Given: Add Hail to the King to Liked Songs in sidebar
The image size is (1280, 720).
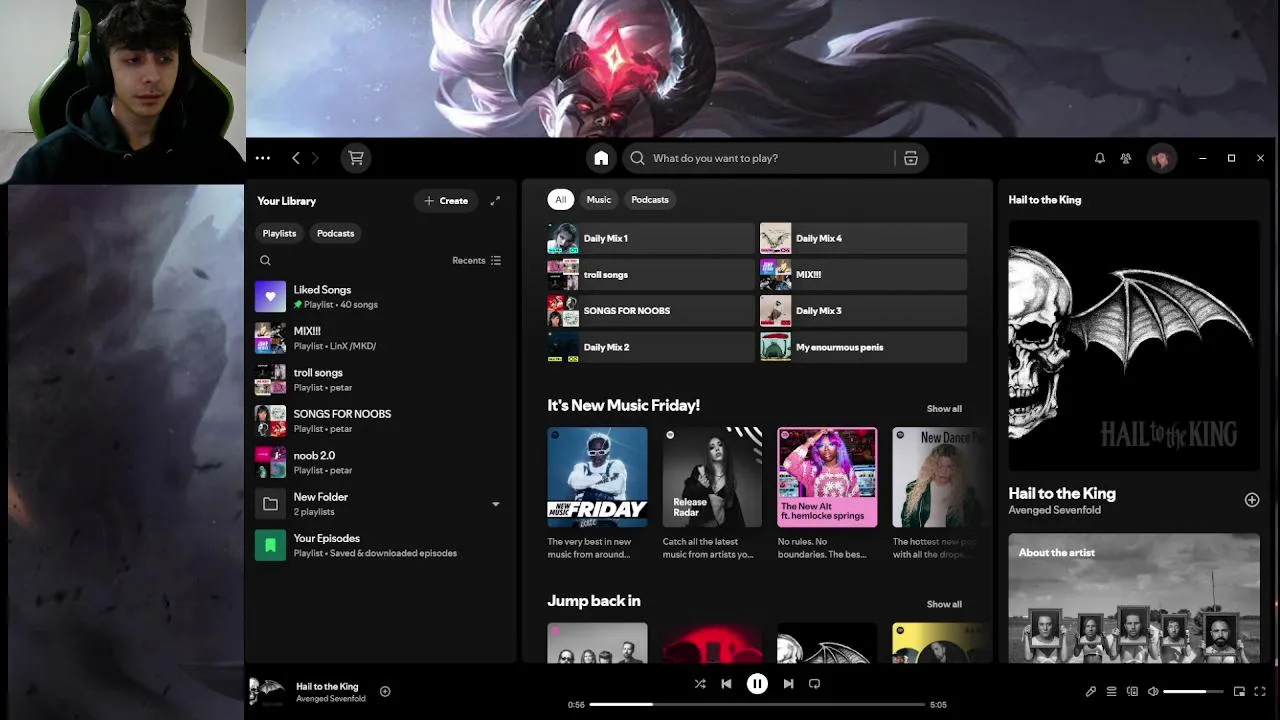Looking at the screenshot, I should (x=1251, y=500).
